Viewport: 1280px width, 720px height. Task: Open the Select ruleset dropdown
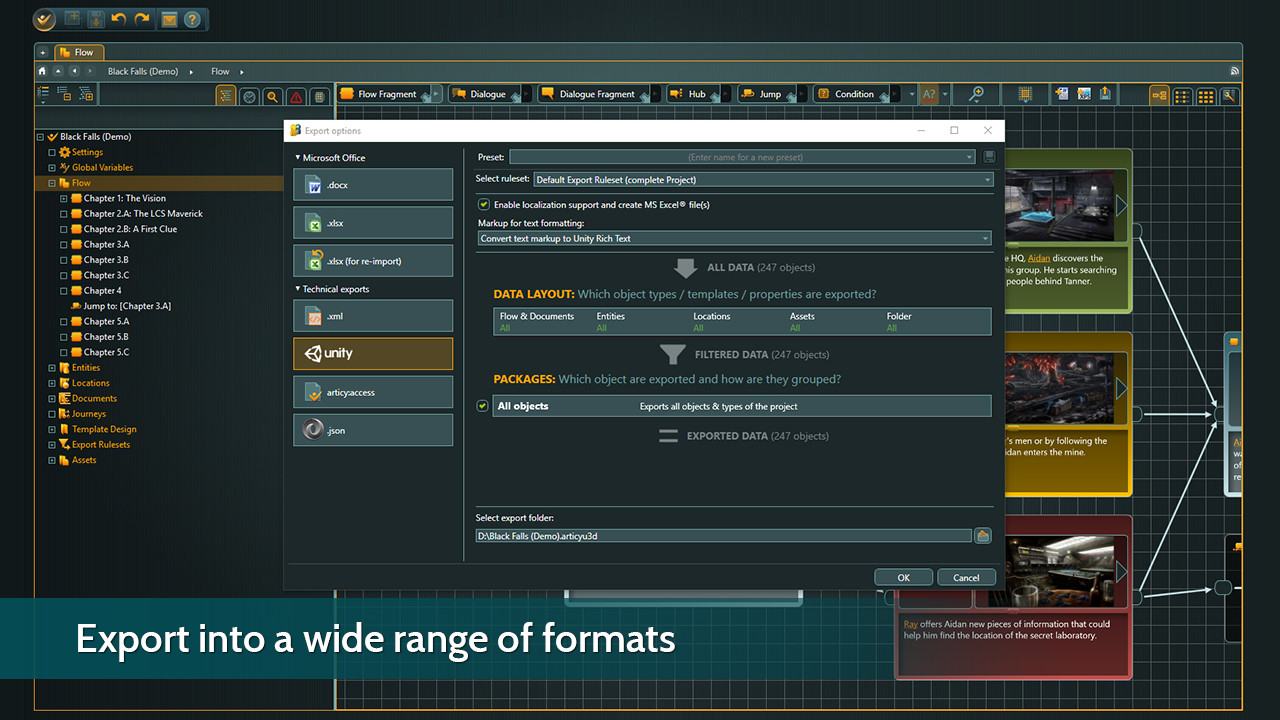click(762, 180)
